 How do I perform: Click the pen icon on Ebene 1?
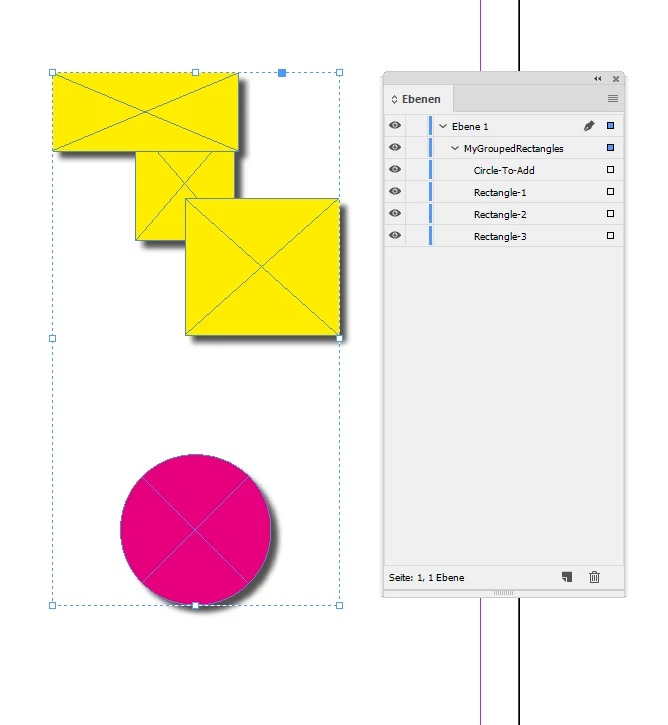click(x=588, y=126)
